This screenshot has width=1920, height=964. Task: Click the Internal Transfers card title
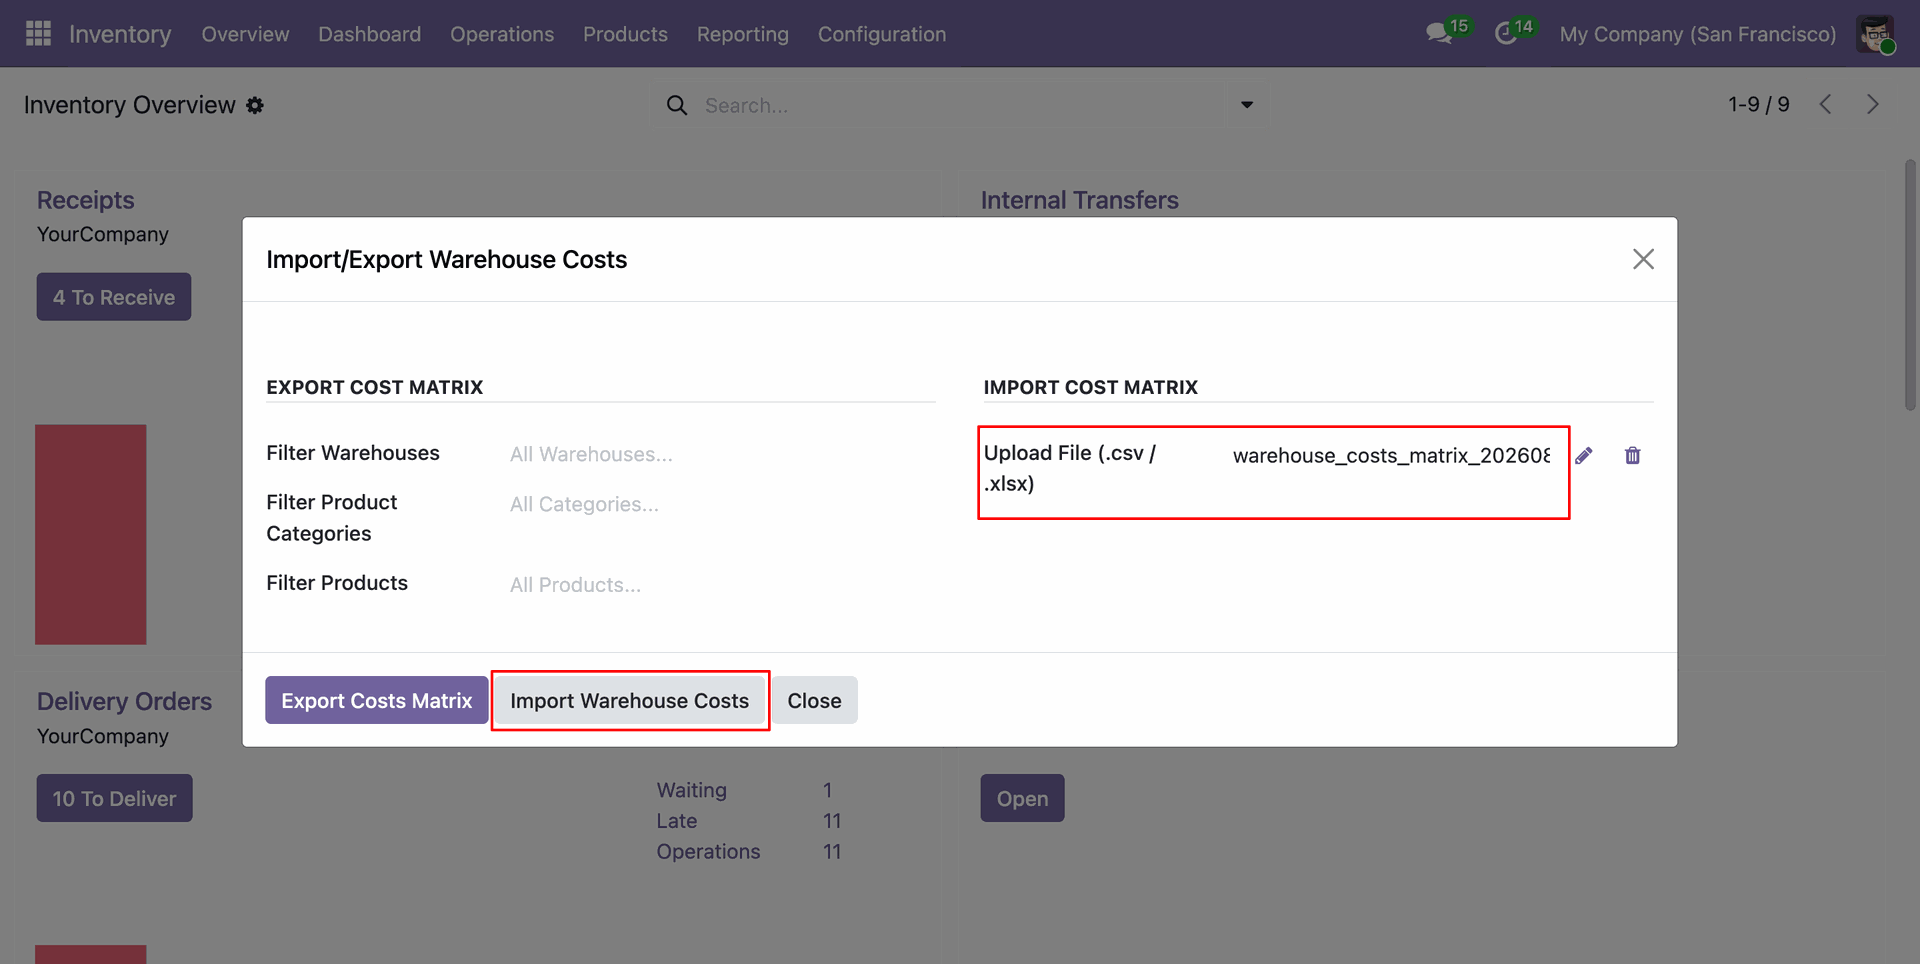pyautogui.click(x=1080, y=200)
